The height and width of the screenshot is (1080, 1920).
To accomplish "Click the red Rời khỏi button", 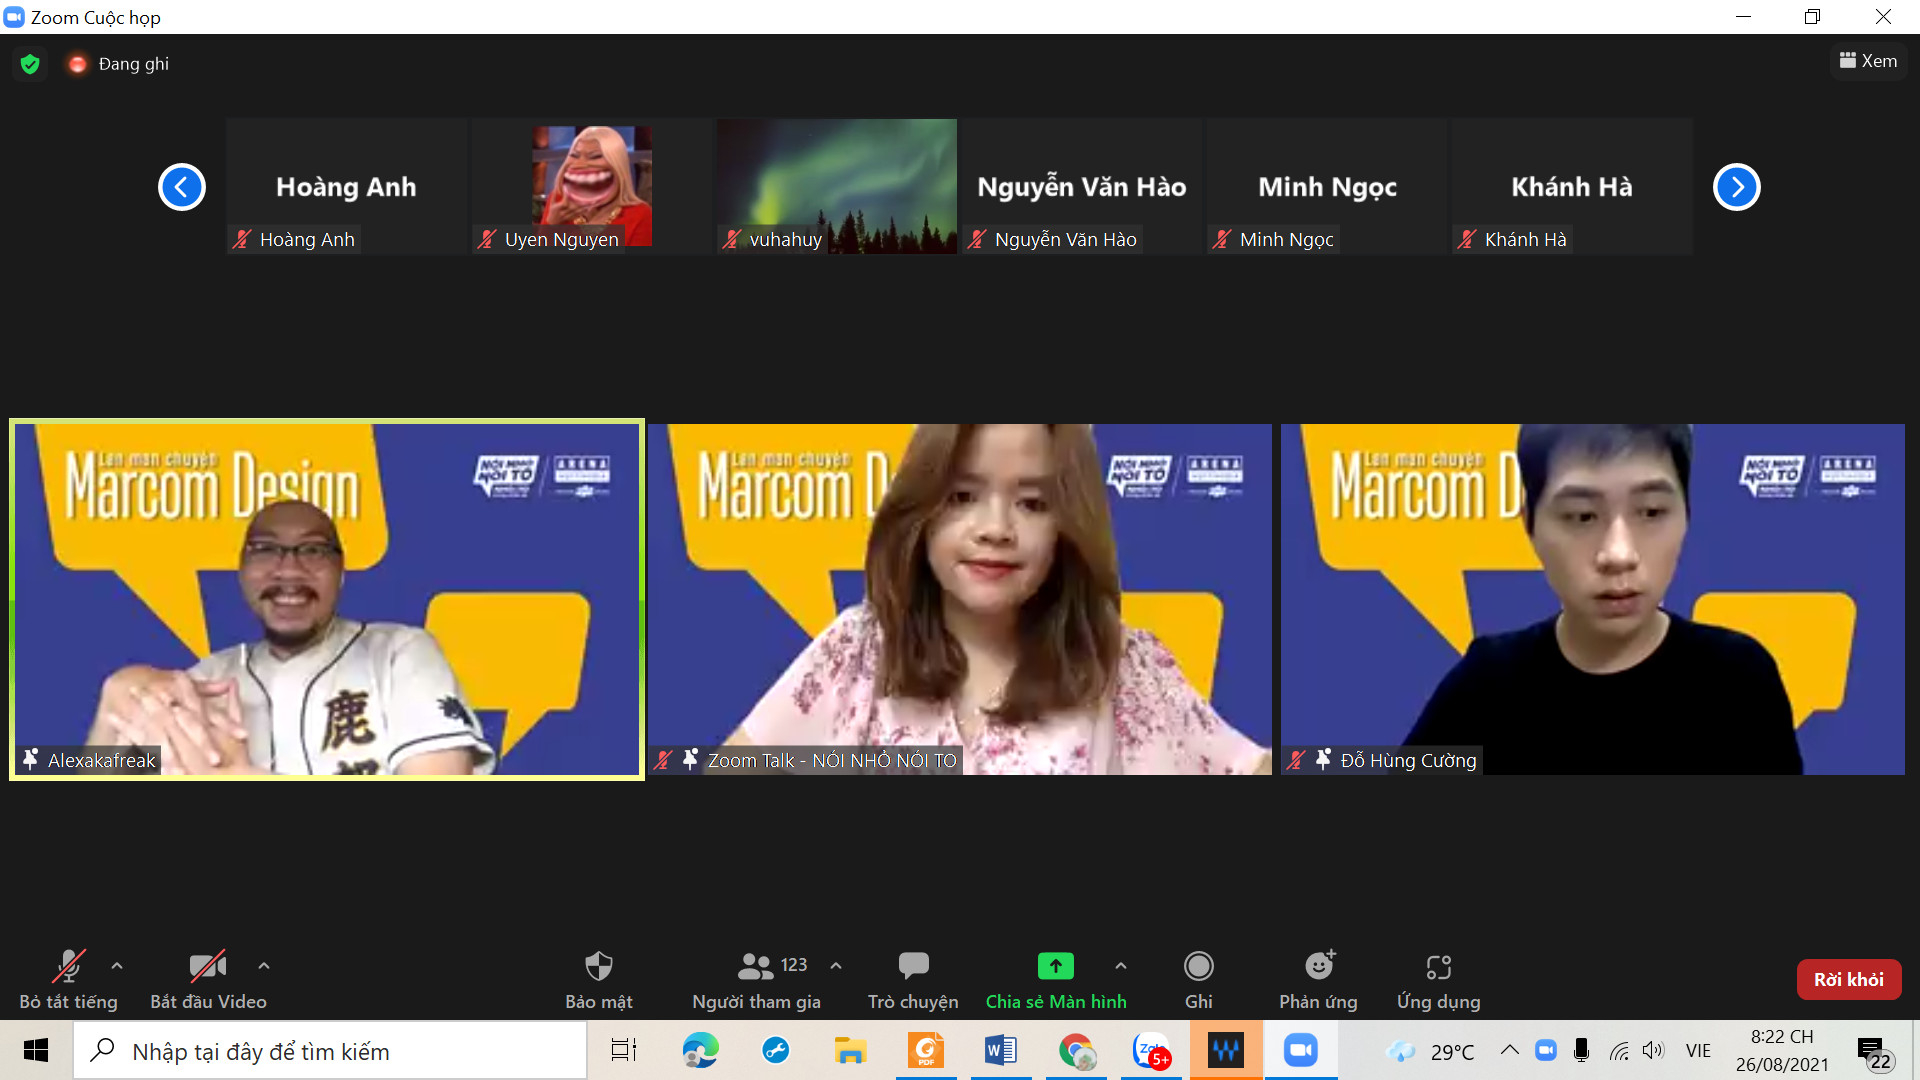I will point(1849,980).
